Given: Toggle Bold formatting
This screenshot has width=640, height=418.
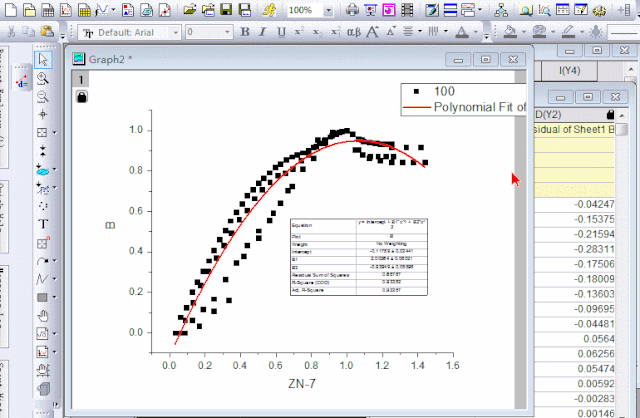Looking at the screenshot, I should click(x=246, y=32).
